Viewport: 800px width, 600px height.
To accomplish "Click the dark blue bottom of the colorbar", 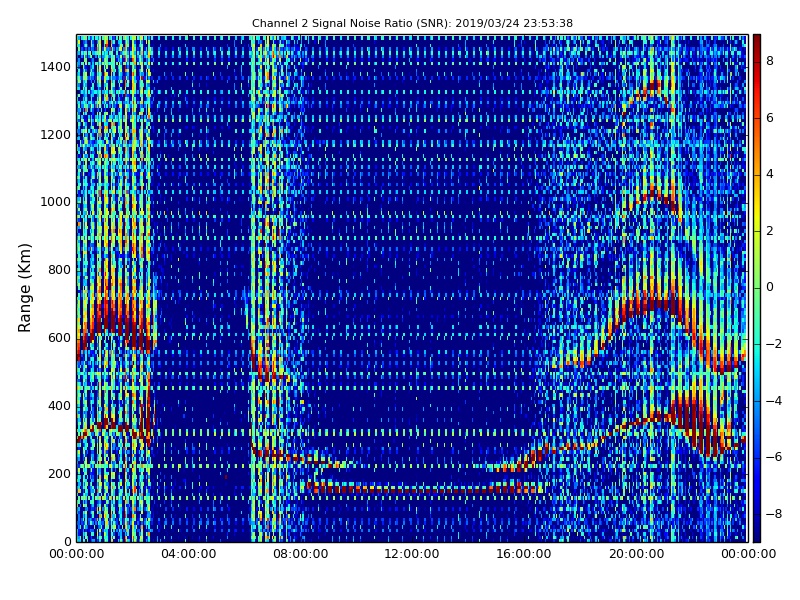I will pyautogui.click(x=757, y=535).
